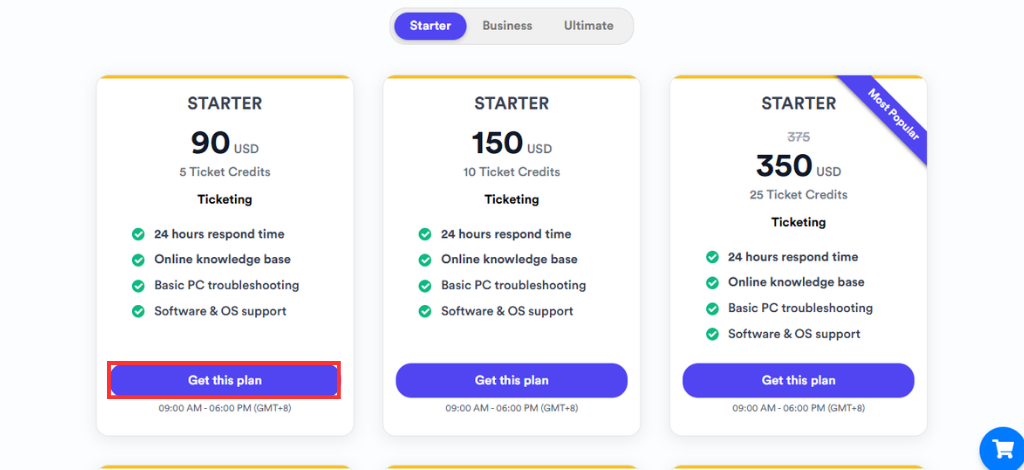The height and width of the screenshot is (470, 1024).
Task: Click checkmark beside "Online knowledge base" in 90 USD plan
Action: coord(138,259)
